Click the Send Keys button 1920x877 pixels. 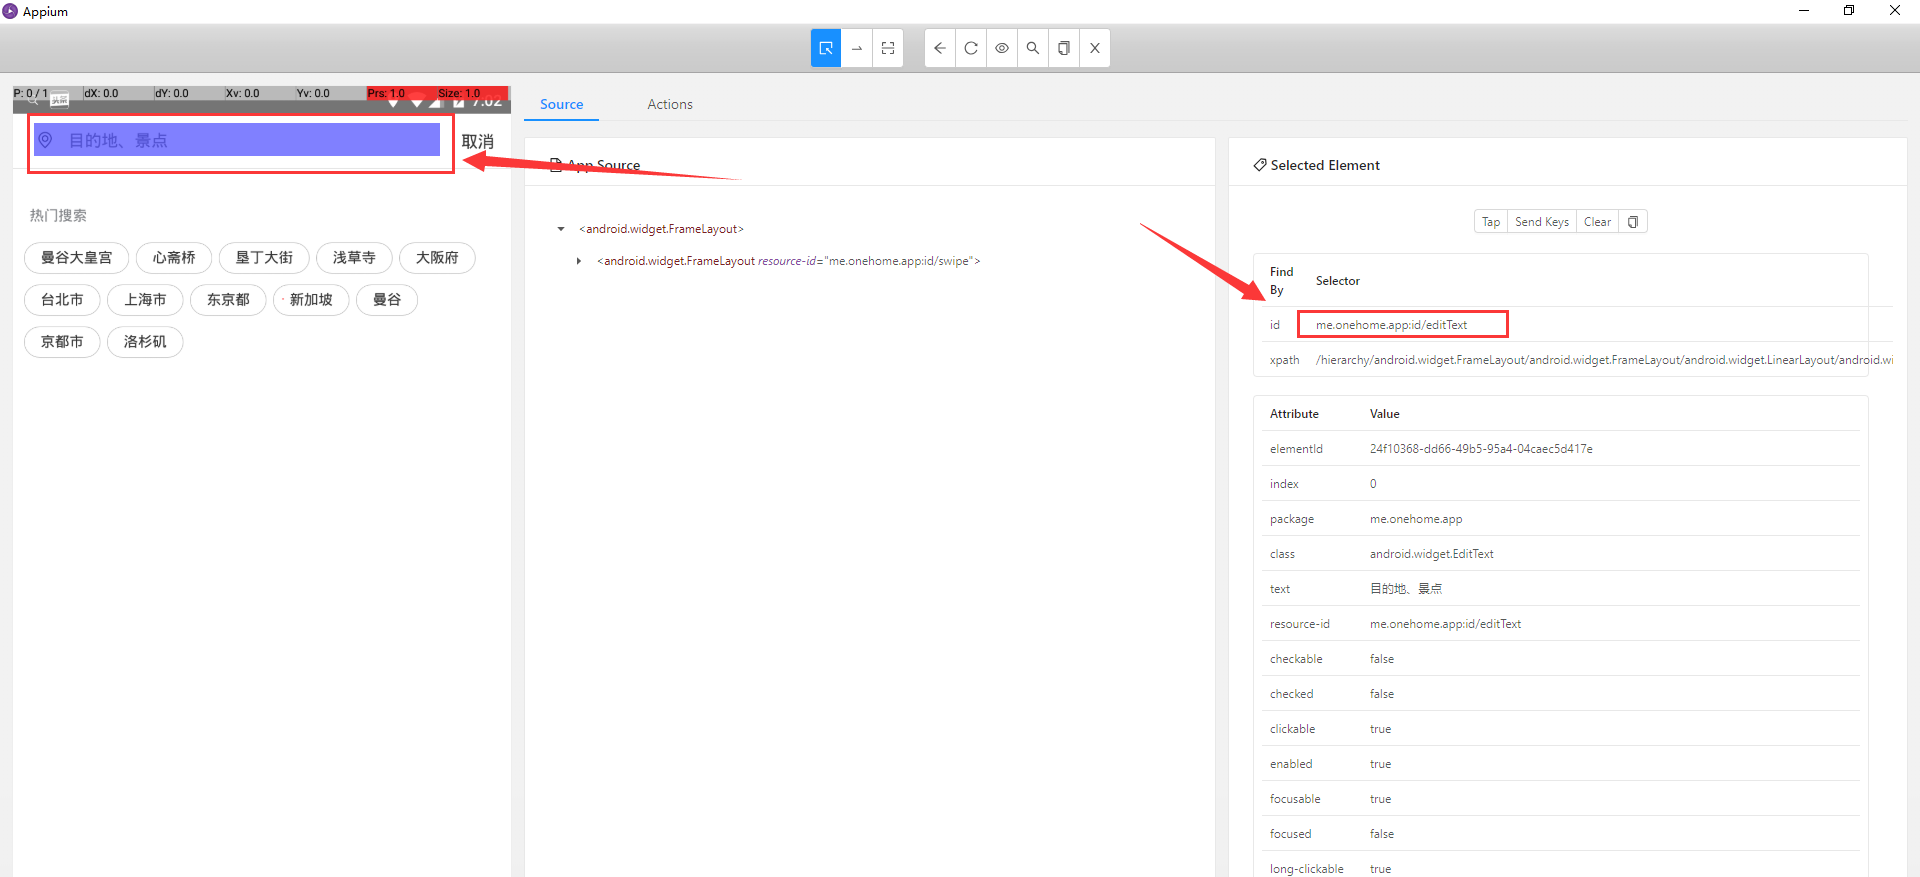1542,222
